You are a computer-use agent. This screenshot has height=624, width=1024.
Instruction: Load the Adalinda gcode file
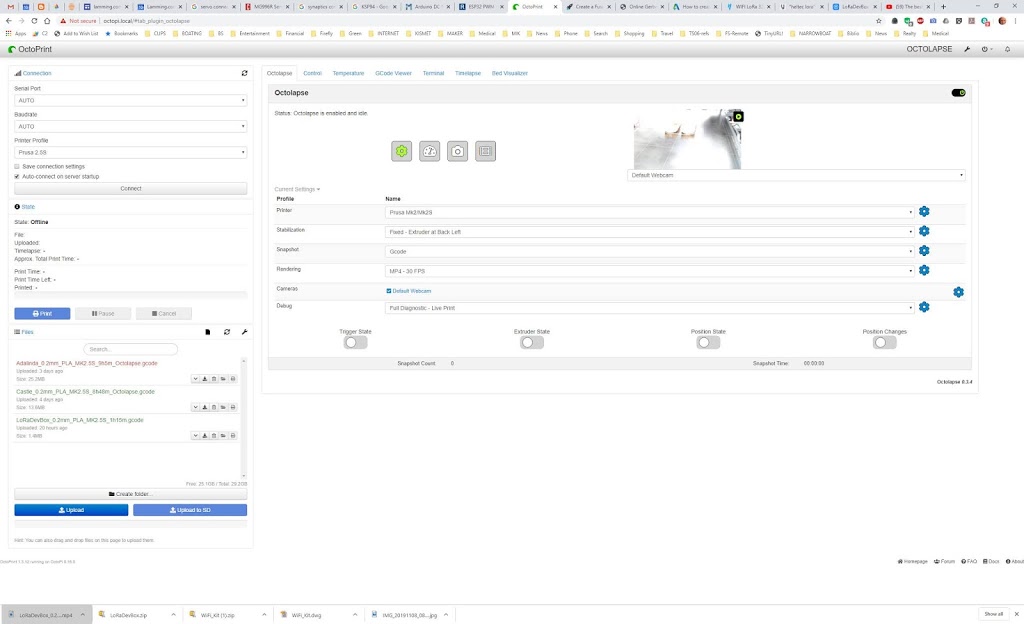223,379
